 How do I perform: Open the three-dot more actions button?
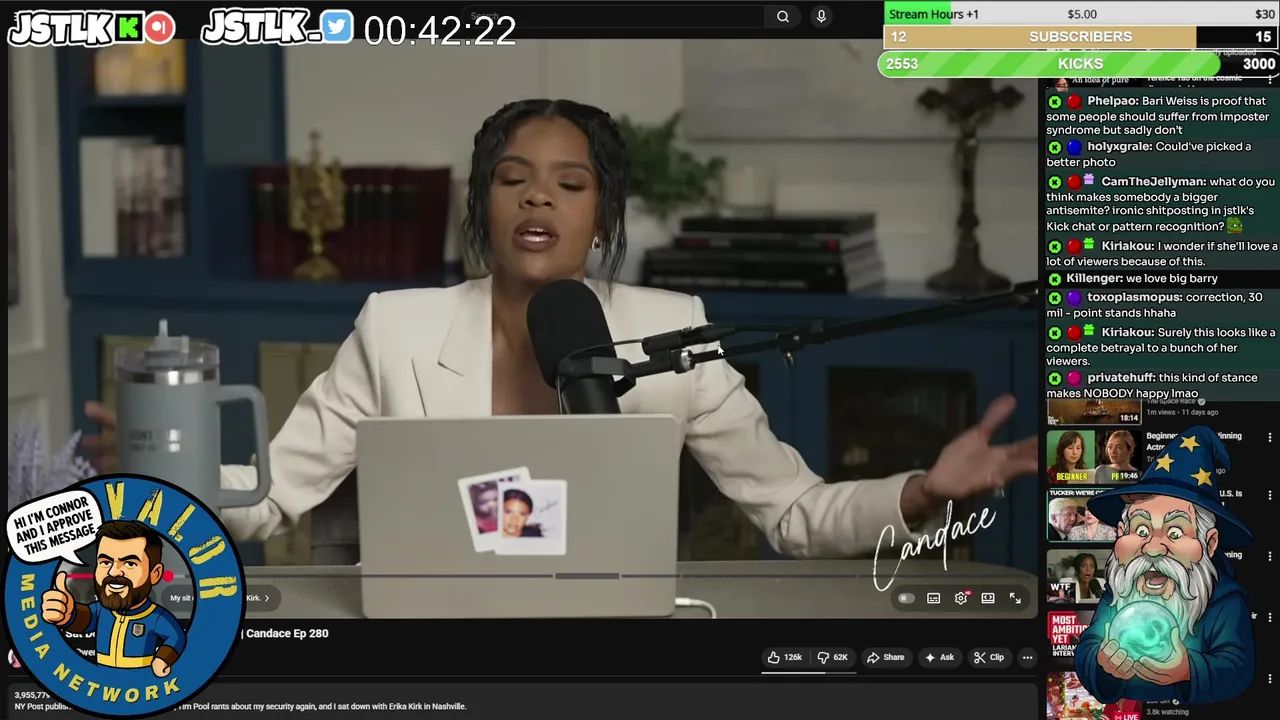click(x=1027, y=657)
